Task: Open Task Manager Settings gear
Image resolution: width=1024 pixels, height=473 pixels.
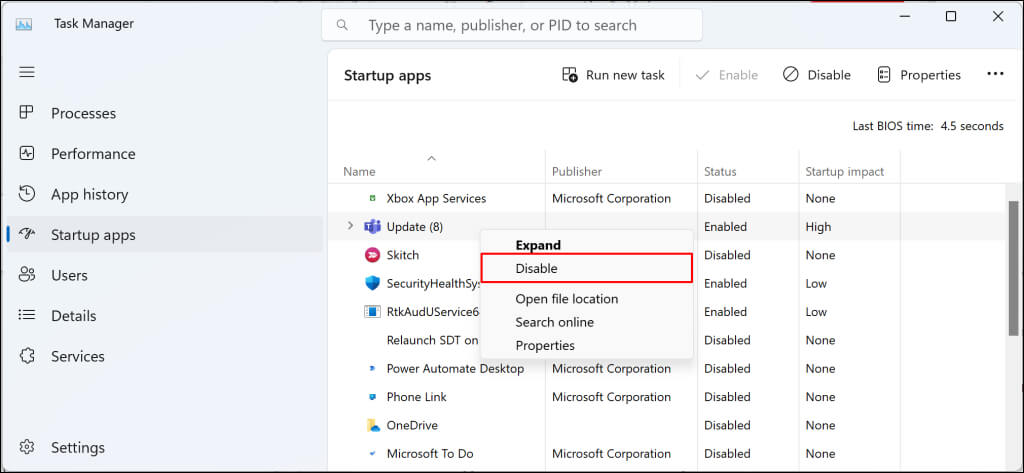Action: click(27, 447)
